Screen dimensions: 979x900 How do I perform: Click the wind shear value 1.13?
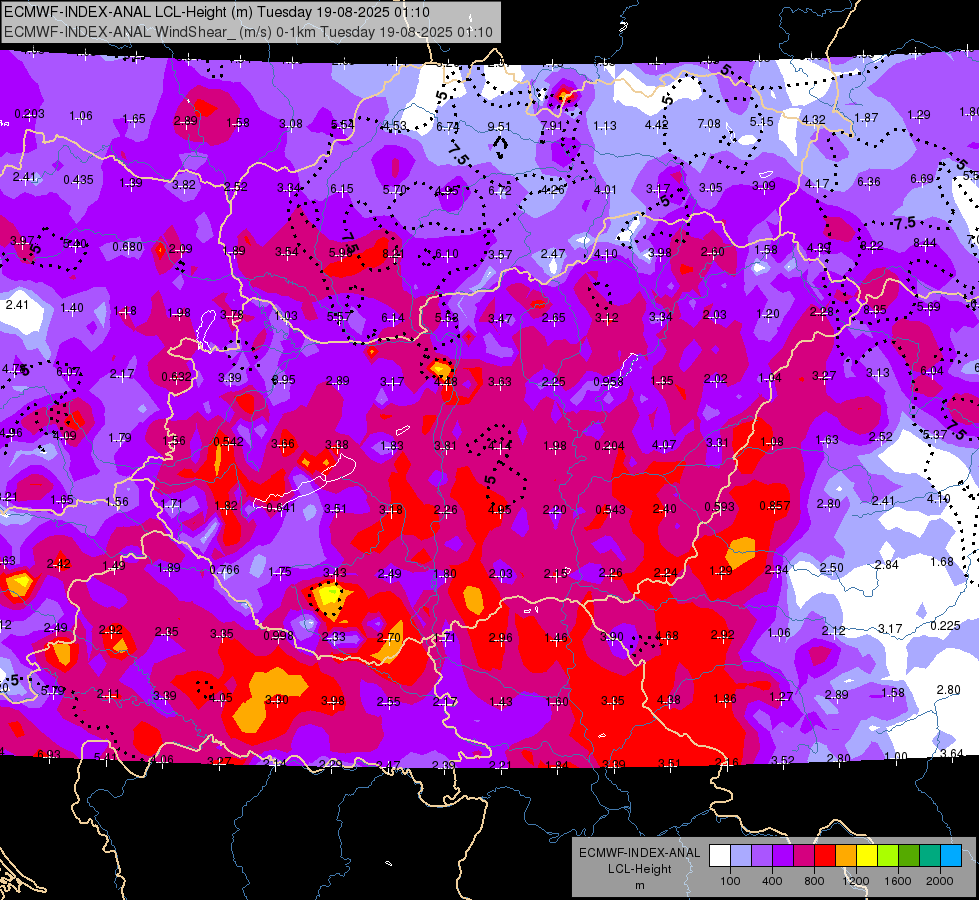click(604, 126)
